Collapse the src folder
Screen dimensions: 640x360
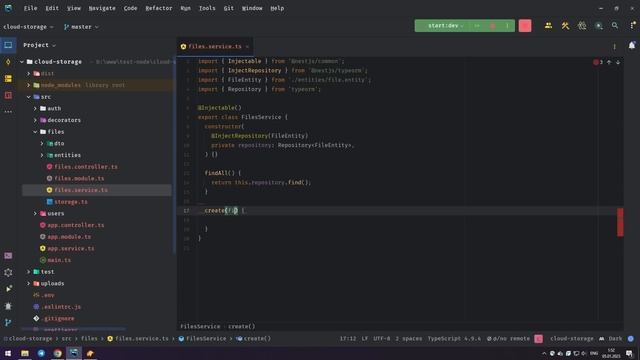pos(29,97)
